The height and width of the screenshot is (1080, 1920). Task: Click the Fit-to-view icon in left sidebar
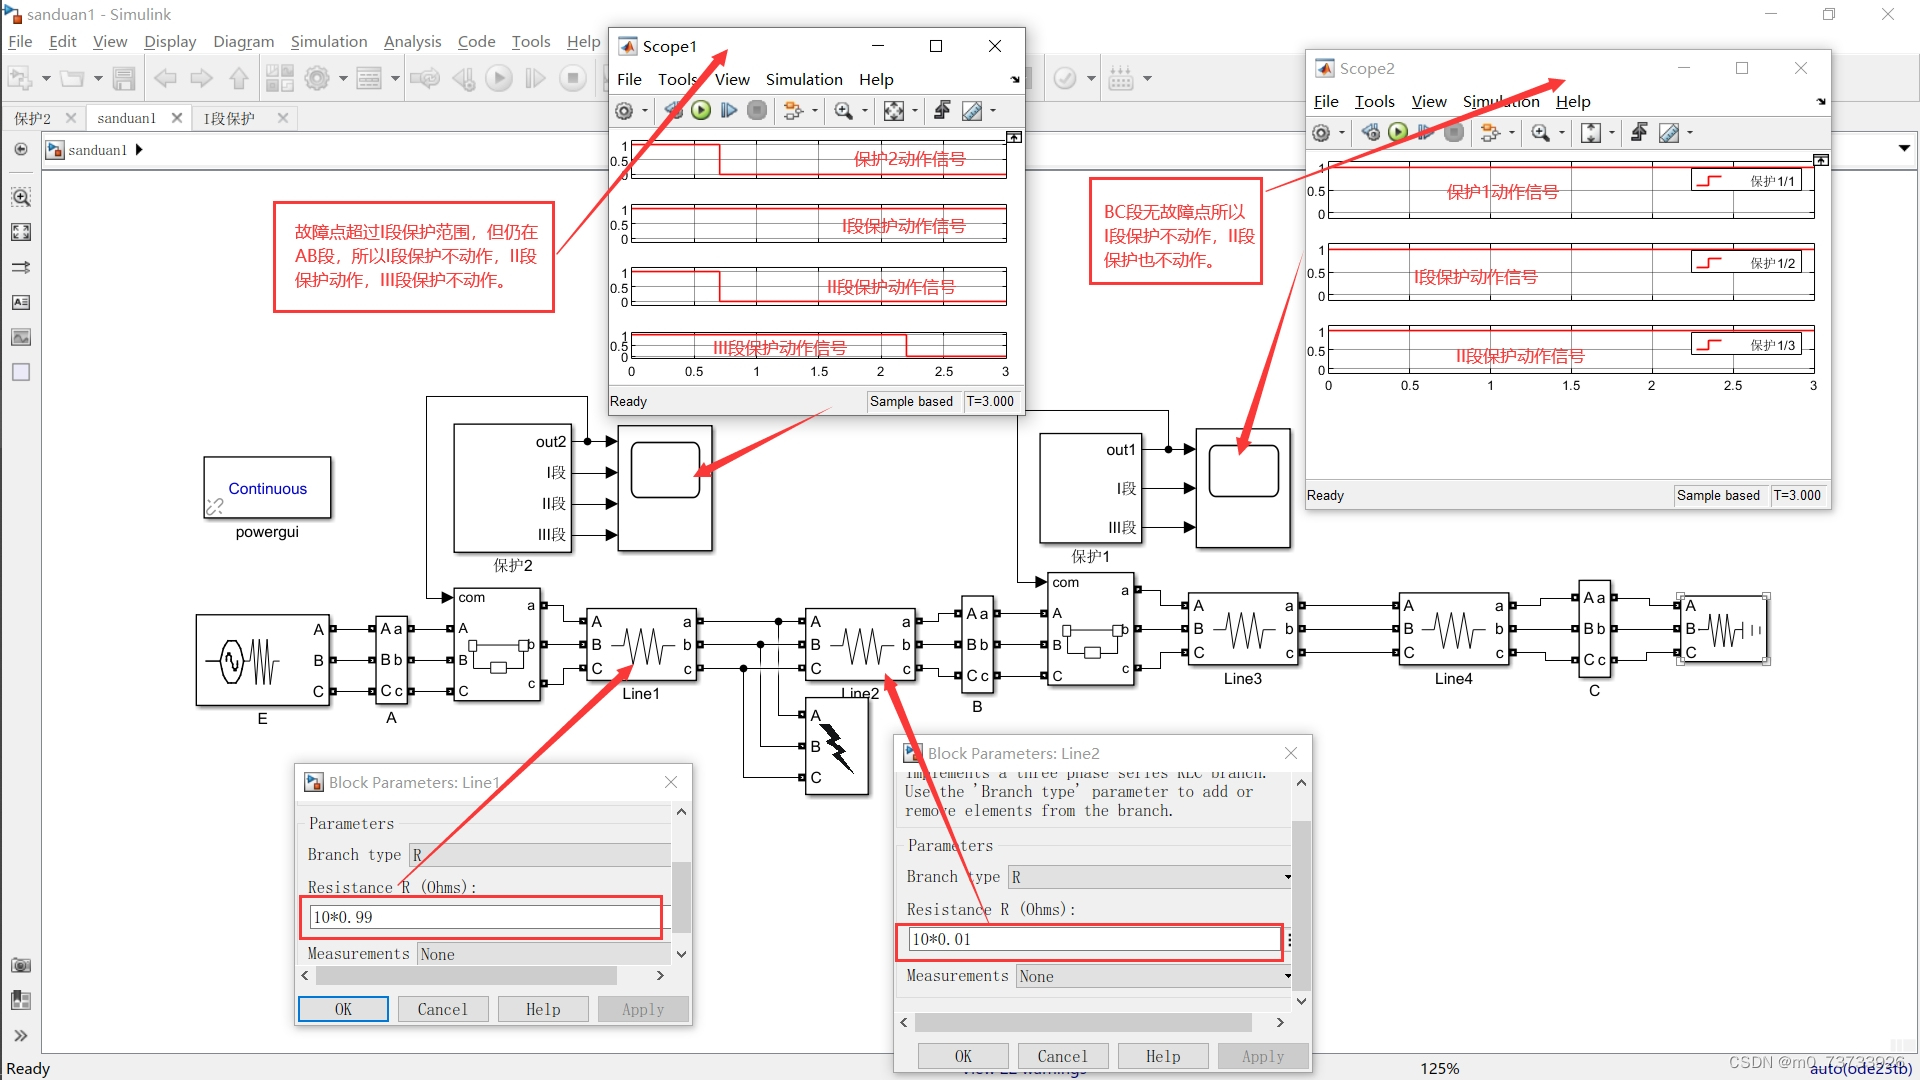coord(20,232)
